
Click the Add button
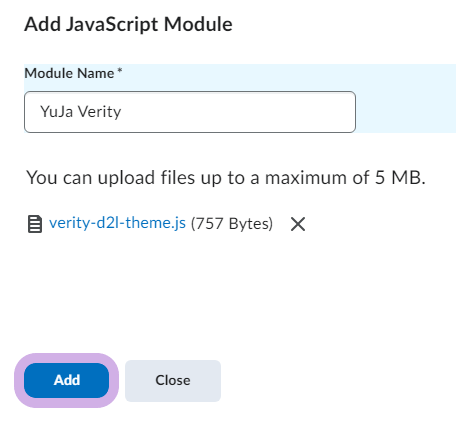pos(66,380)
